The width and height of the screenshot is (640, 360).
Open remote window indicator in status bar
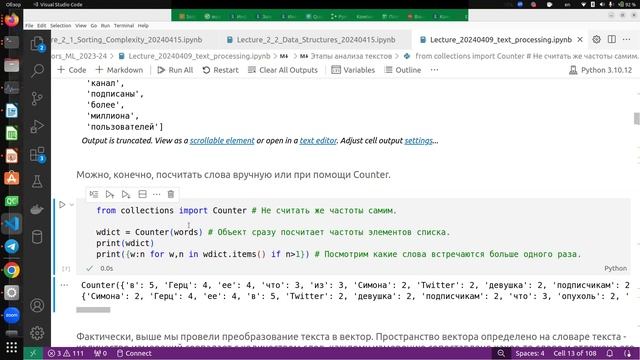33,353
